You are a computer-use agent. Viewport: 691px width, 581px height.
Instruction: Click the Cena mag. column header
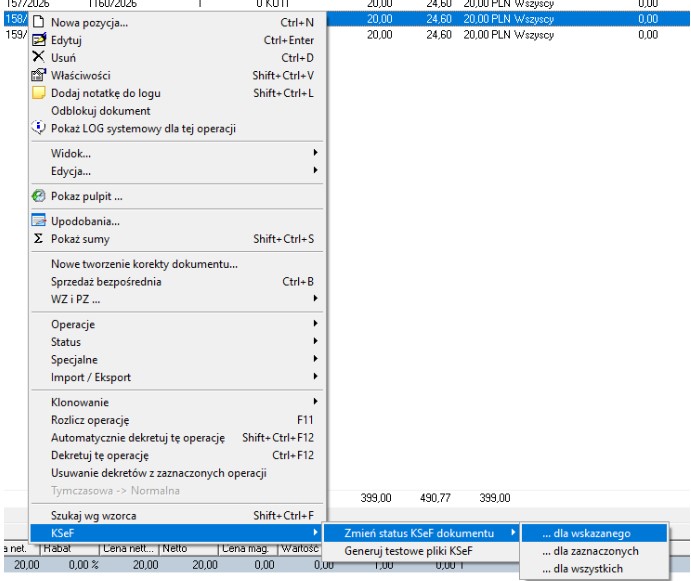coord(244,547)
